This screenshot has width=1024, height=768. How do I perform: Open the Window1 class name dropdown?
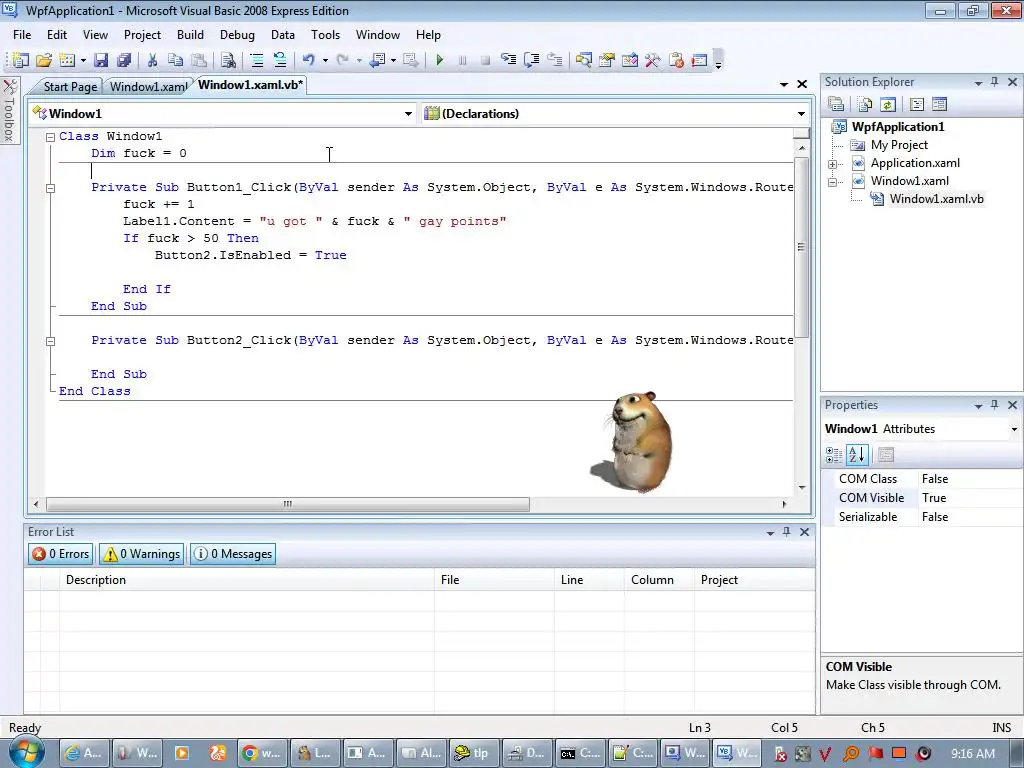point(408,114)
